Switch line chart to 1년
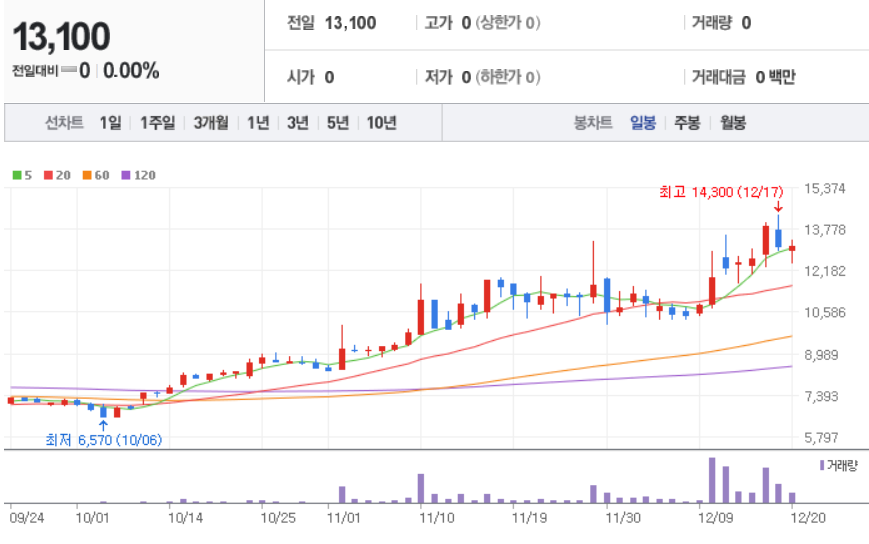 258,122
